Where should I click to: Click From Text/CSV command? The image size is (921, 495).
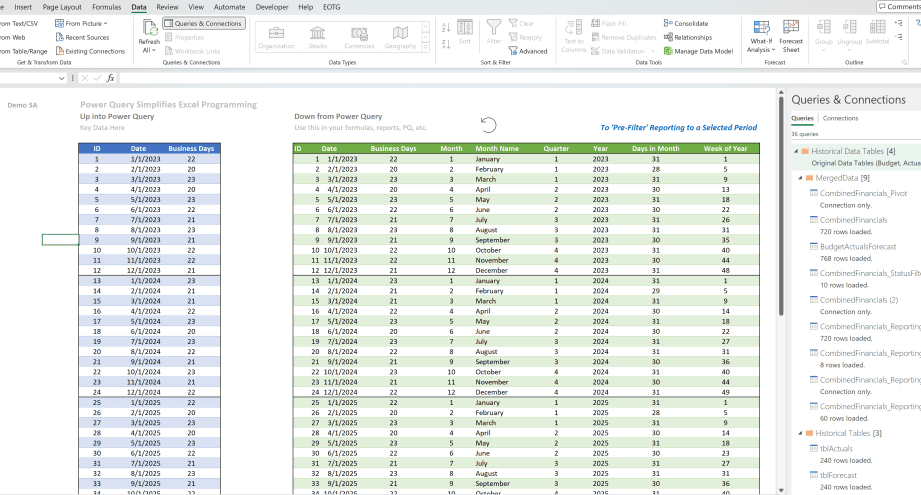[x=19, y=23]
